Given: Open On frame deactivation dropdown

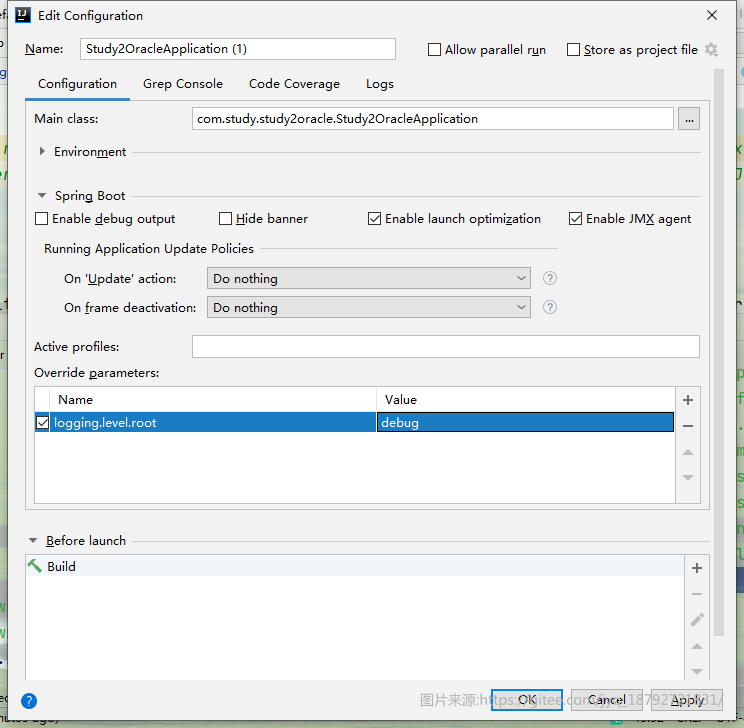Looking at the screenshot, I should click(x=369, y=307).
